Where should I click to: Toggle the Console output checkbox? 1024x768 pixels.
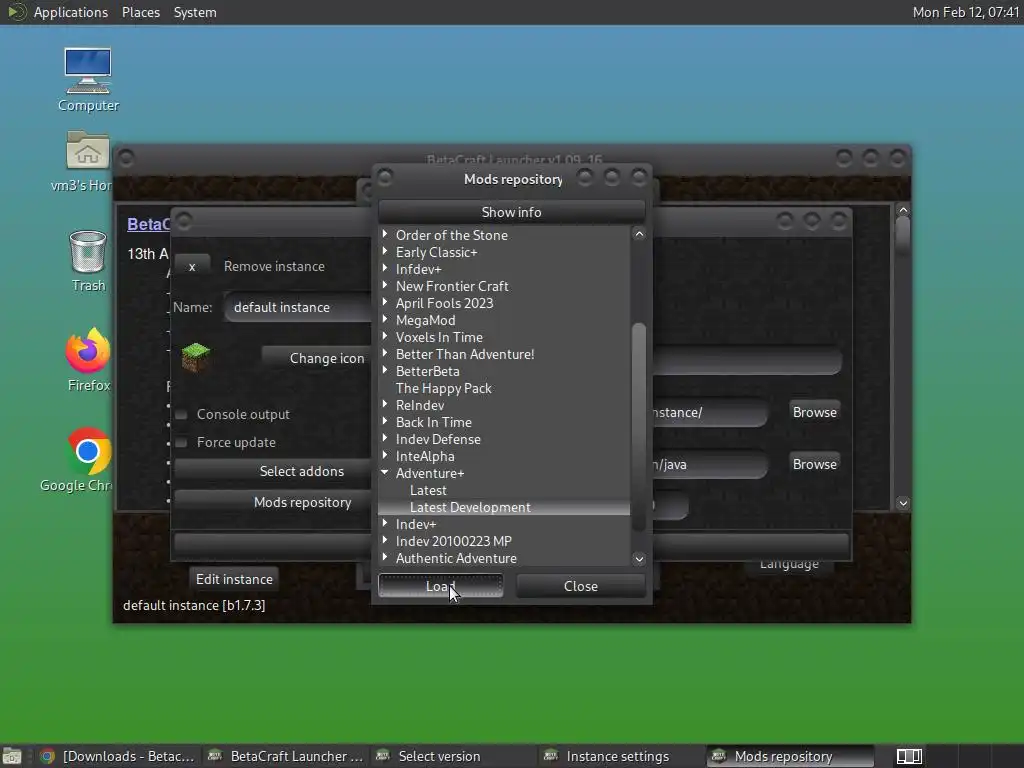182,414
